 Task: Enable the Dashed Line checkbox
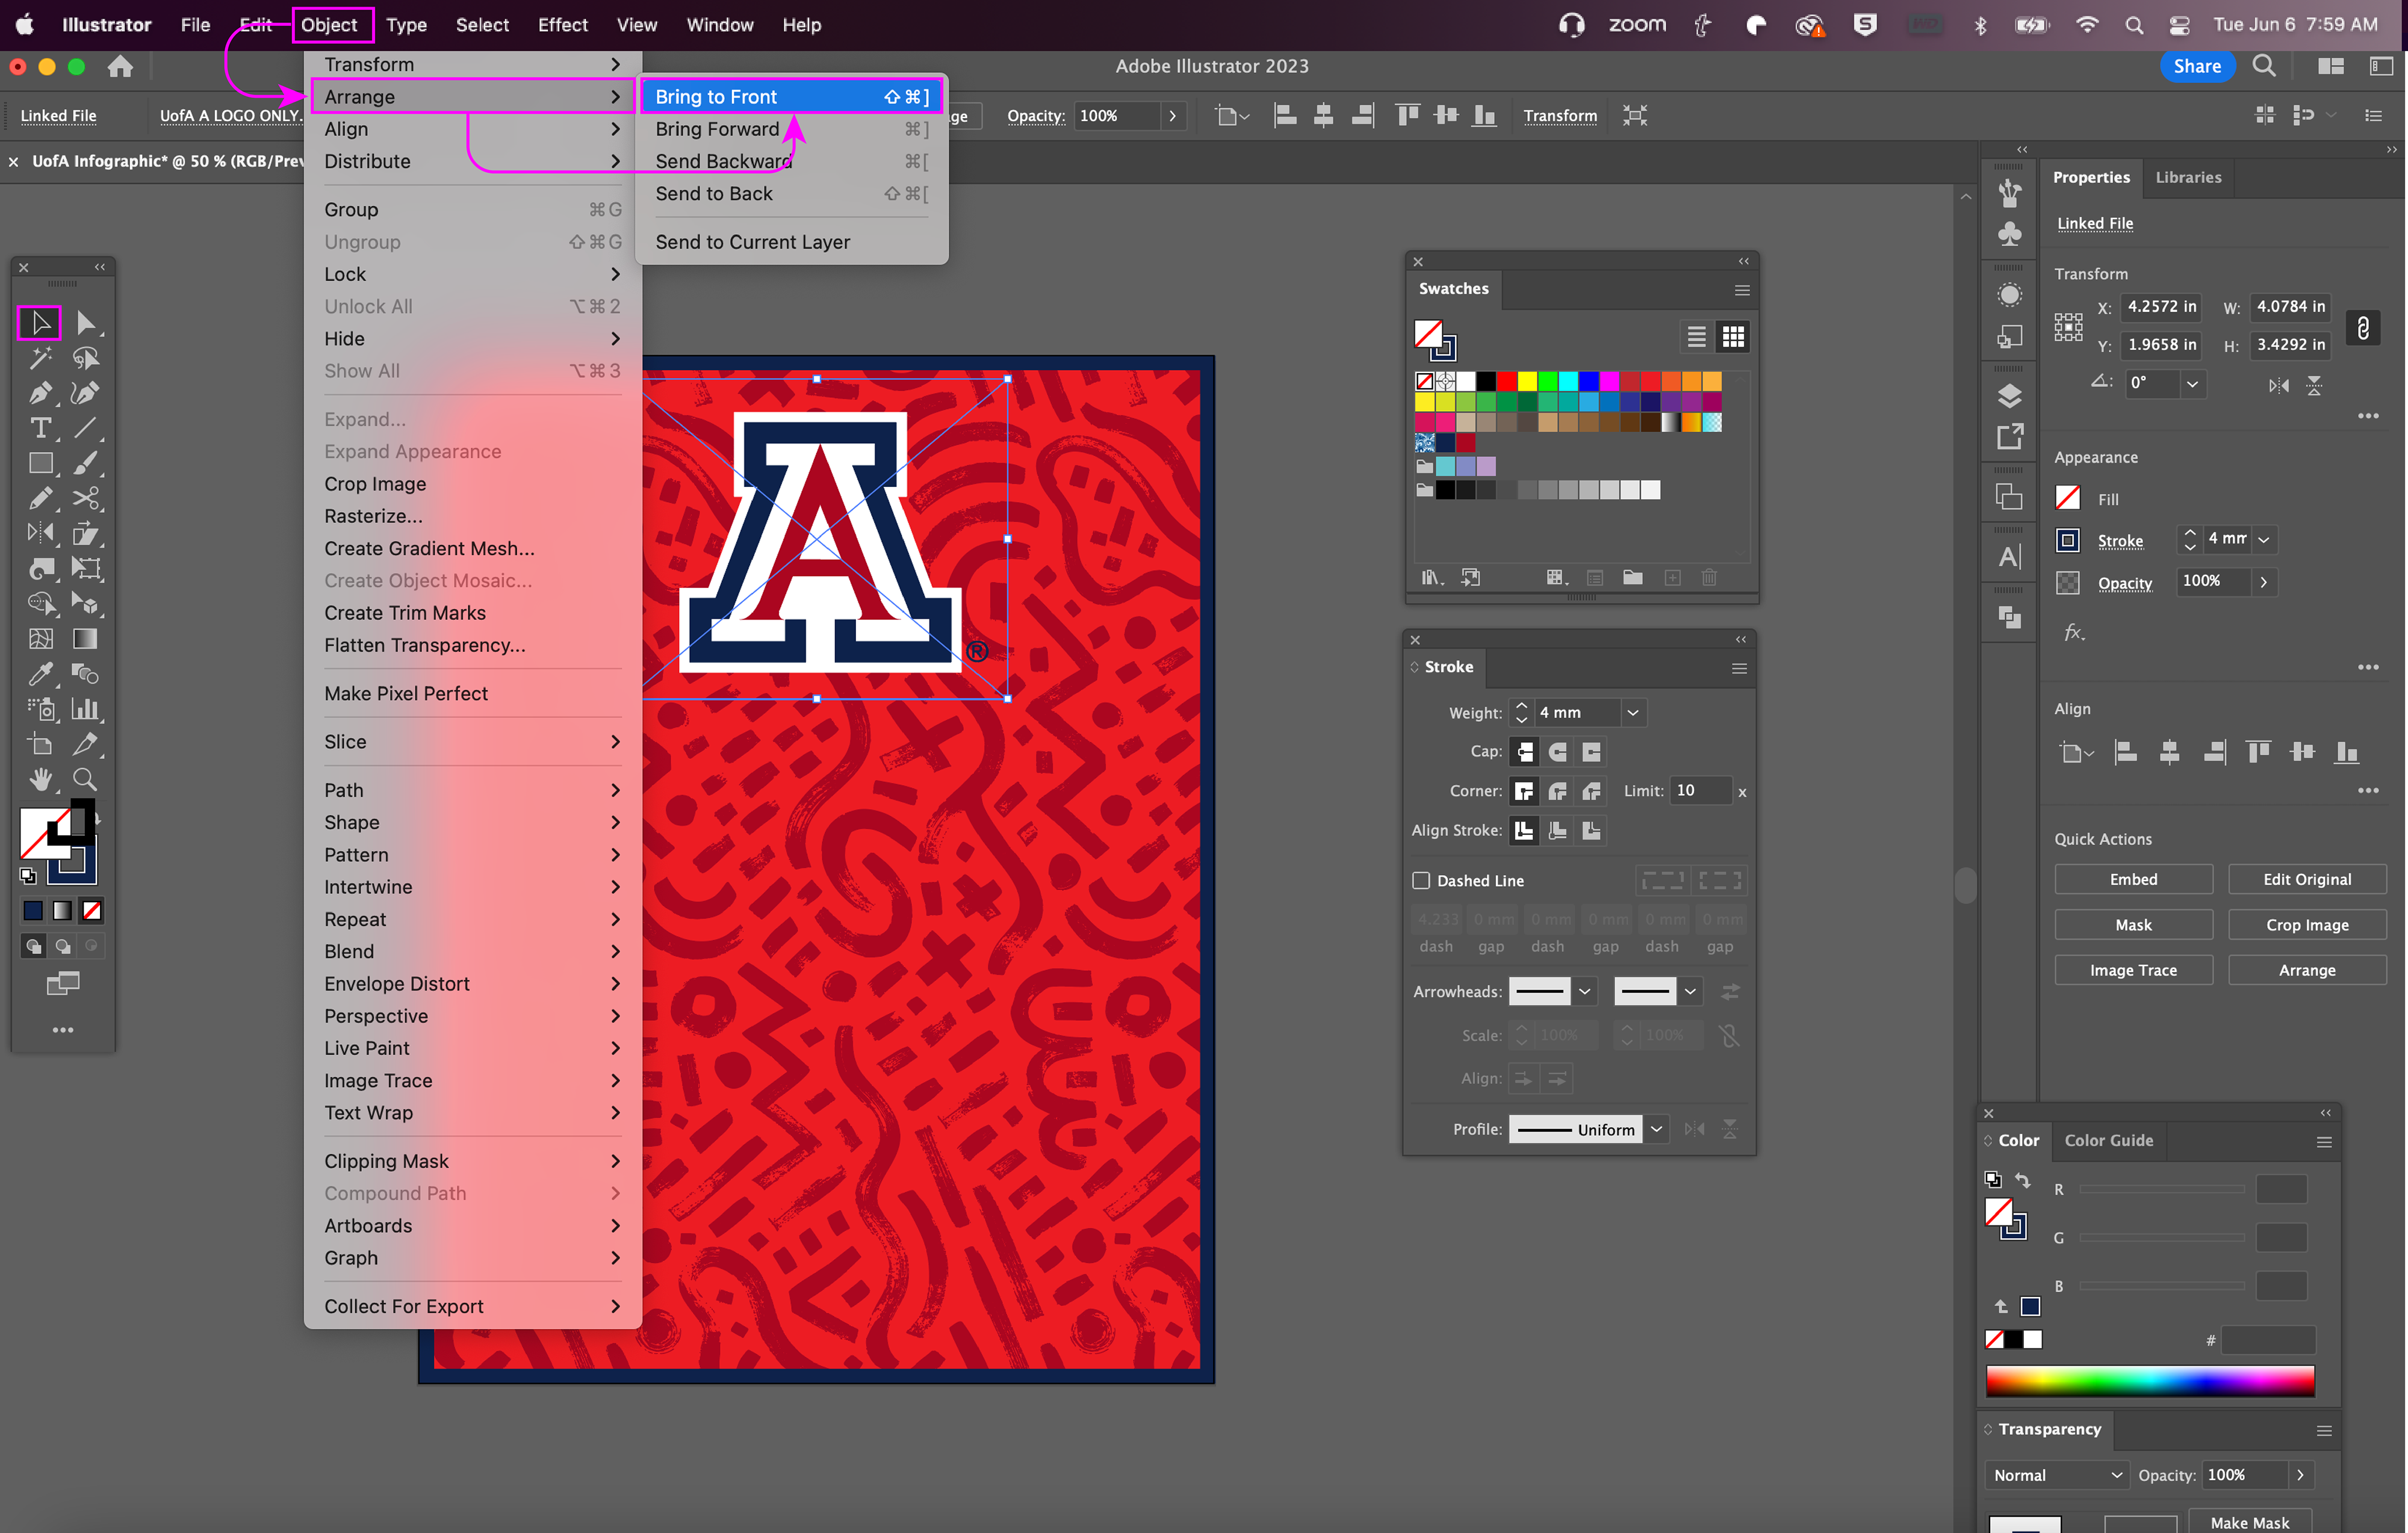click(x=1421, y=880)
